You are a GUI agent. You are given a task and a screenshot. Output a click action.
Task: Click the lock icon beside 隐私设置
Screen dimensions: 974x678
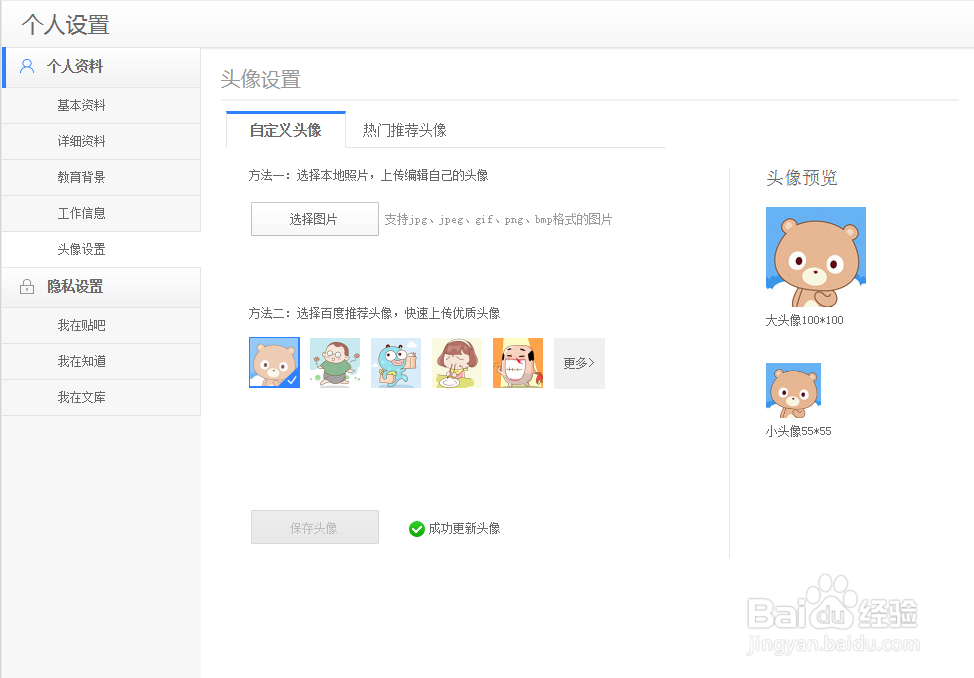27,286
